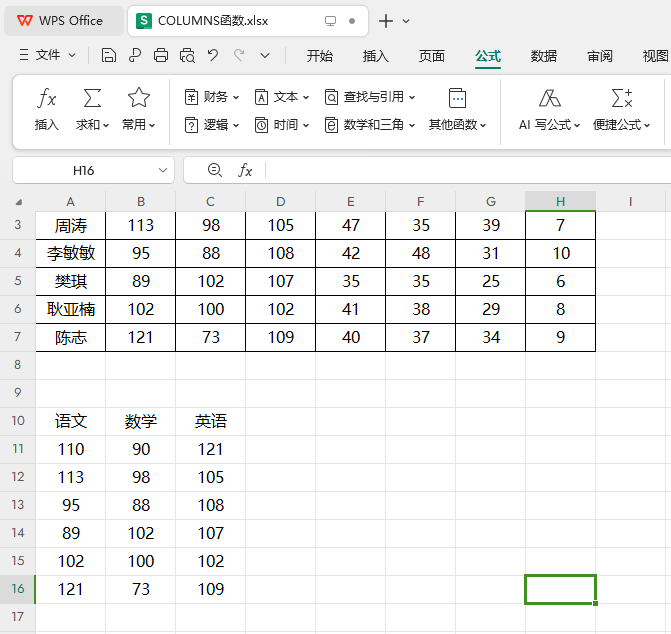The height and width of the screenshot is (634, 671).
Task: Open the Text functions dropdown
Action: tap(282, 97)
